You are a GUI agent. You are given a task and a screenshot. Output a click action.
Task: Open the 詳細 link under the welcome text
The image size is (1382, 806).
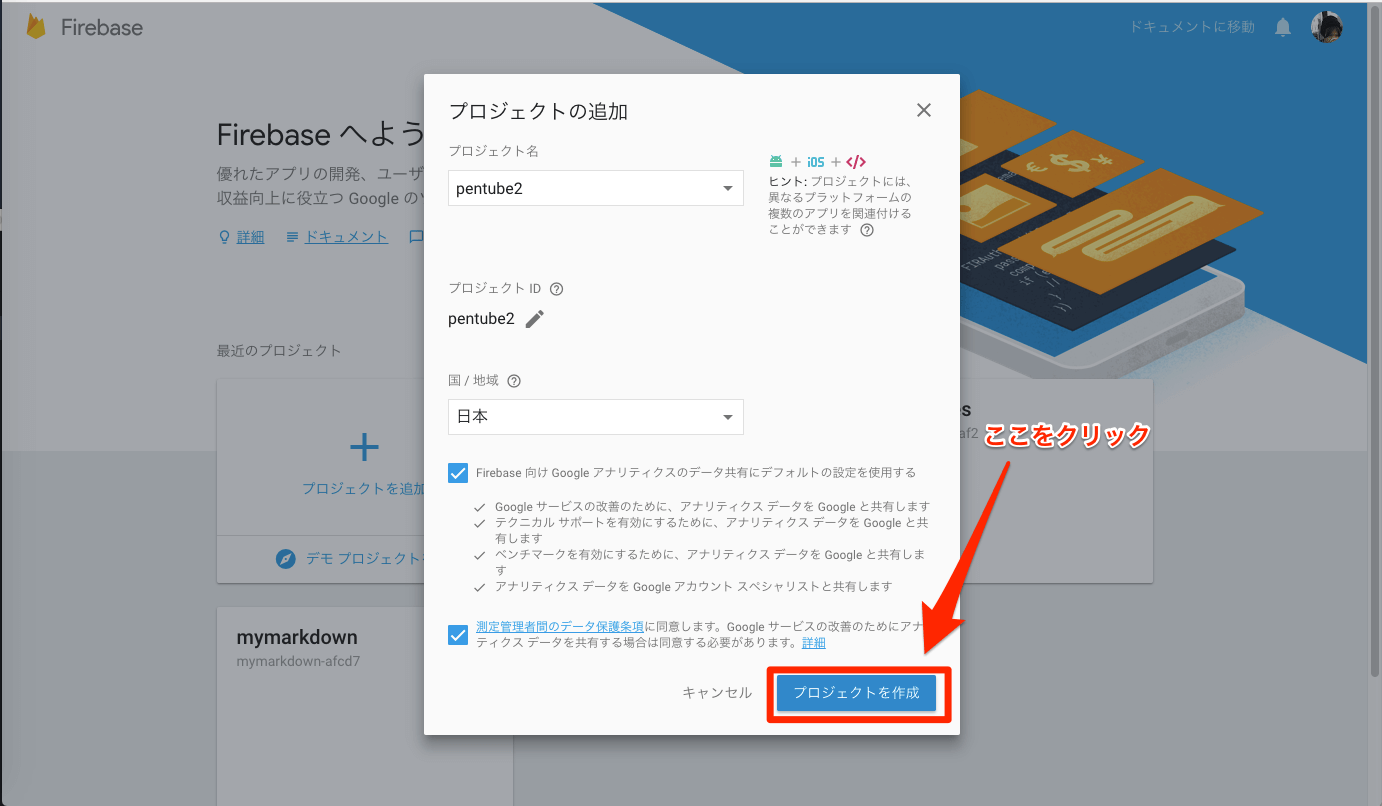tap(250, 237)
